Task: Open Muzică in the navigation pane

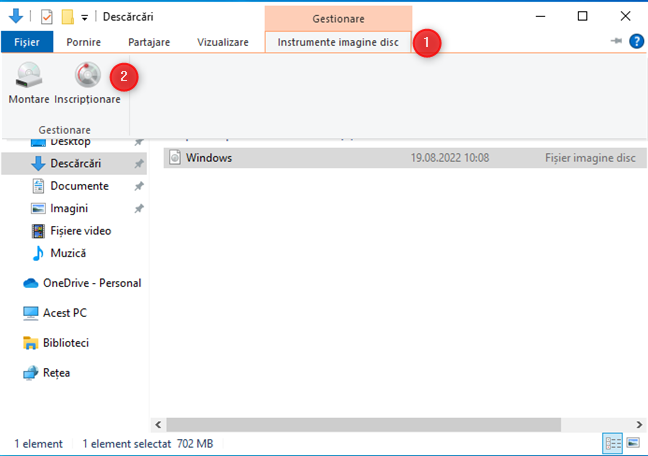Action: click(68, 253)
